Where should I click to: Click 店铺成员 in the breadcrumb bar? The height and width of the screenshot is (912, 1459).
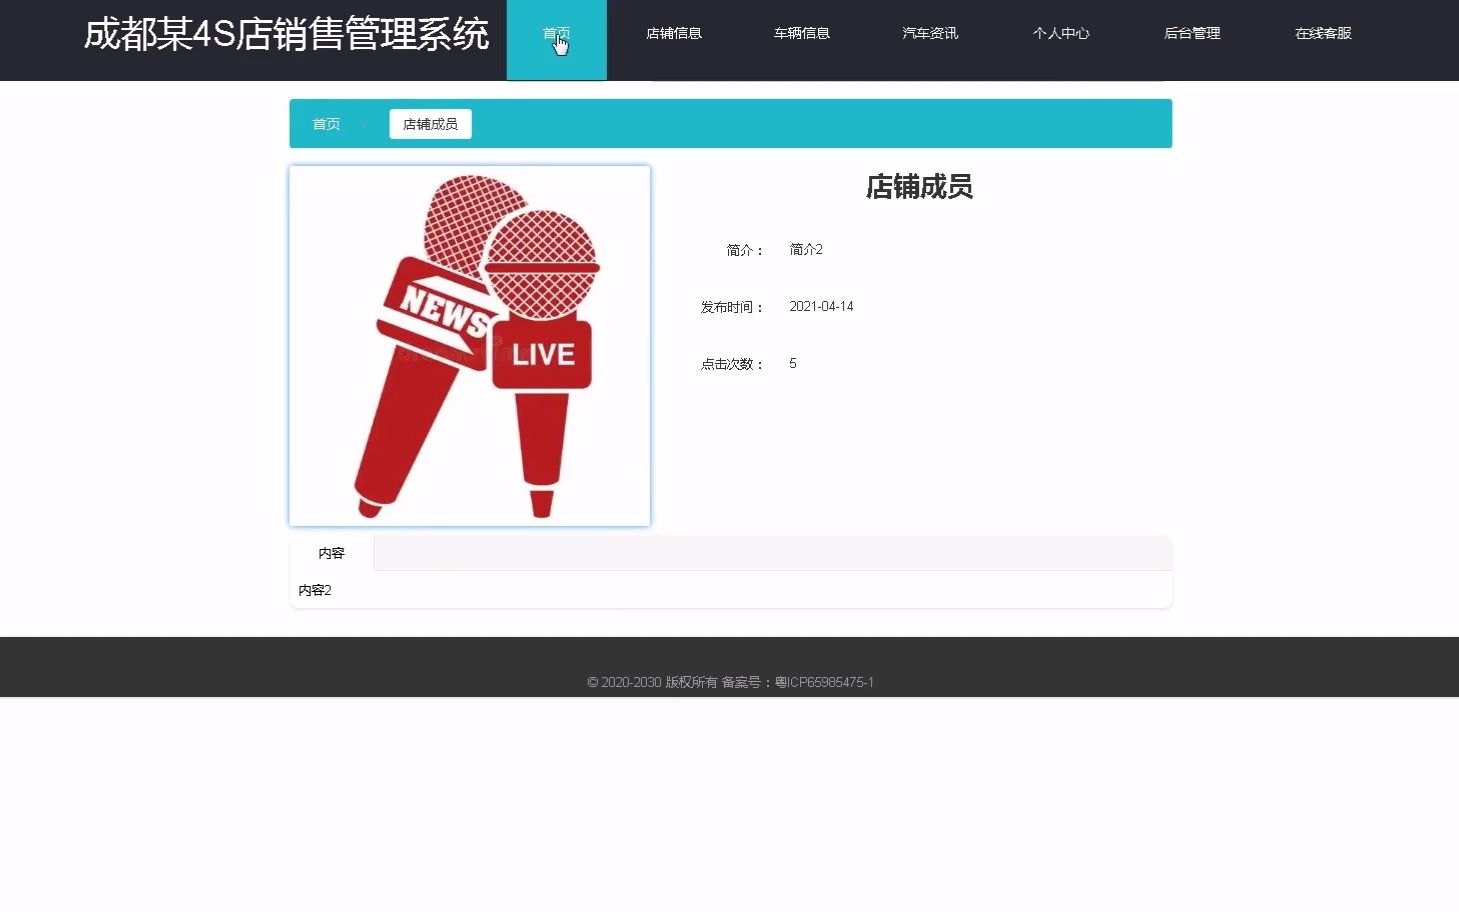coord(429,123)
